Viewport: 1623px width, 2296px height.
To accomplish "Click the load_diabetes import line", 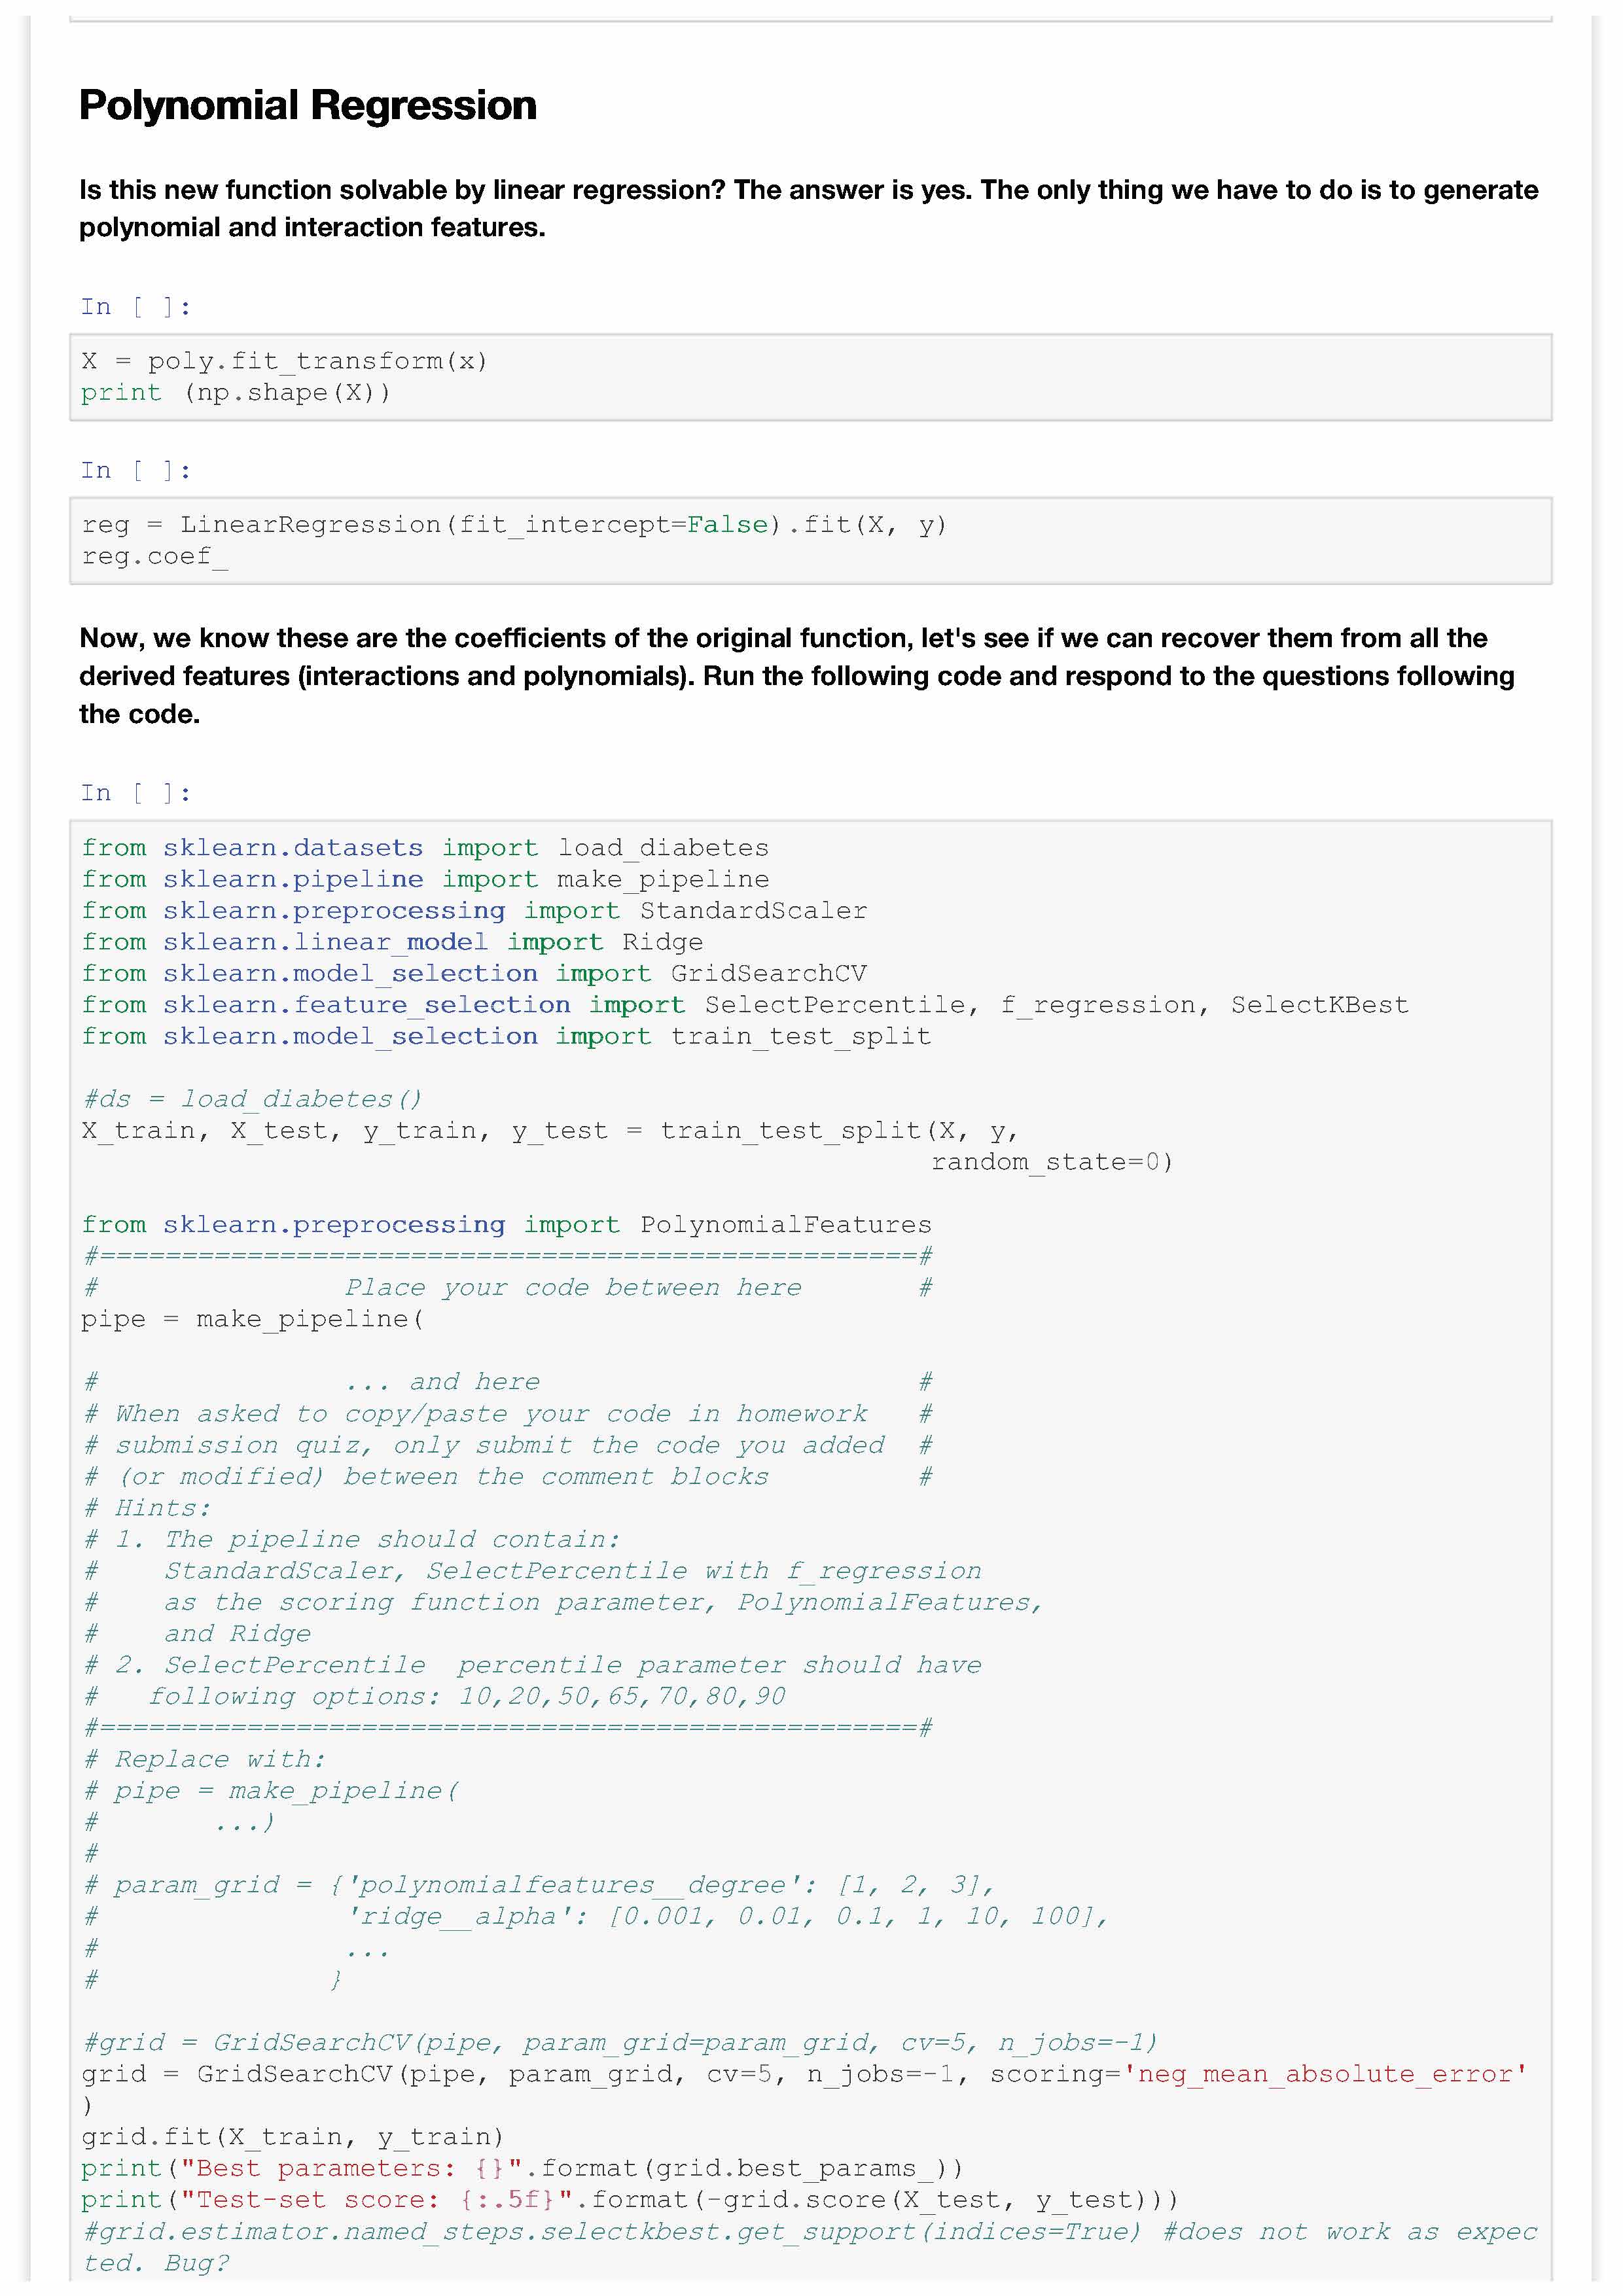I will click(425, 848).
